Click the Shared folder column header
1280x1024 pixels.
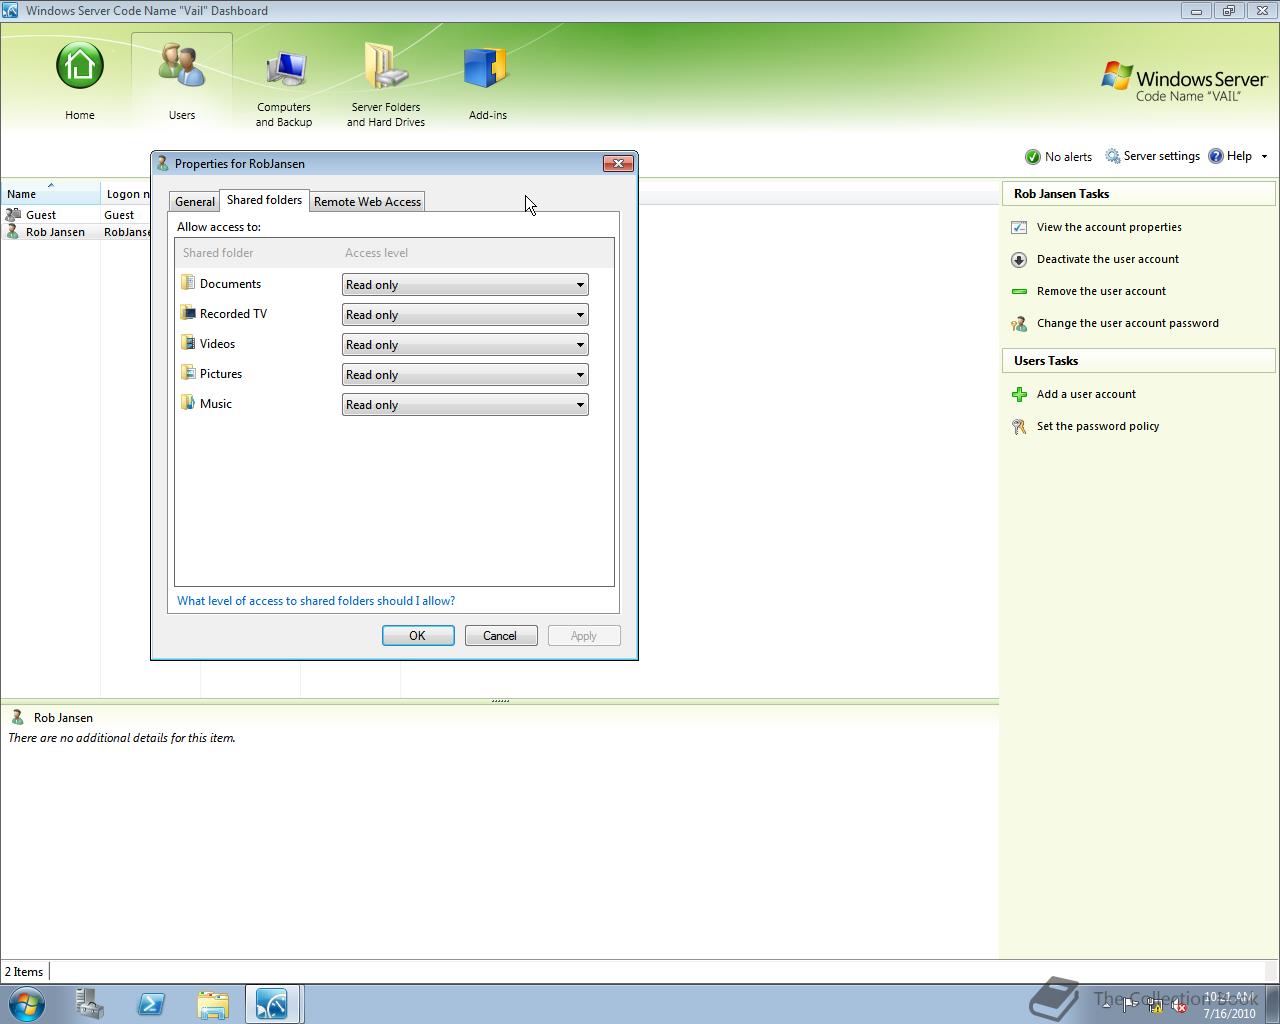(218, 253)
